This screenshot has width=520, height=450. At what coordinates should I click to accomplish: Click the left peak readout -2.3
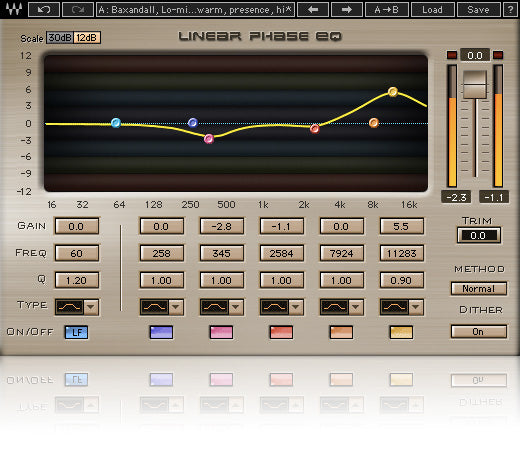[x=456, y=197]
